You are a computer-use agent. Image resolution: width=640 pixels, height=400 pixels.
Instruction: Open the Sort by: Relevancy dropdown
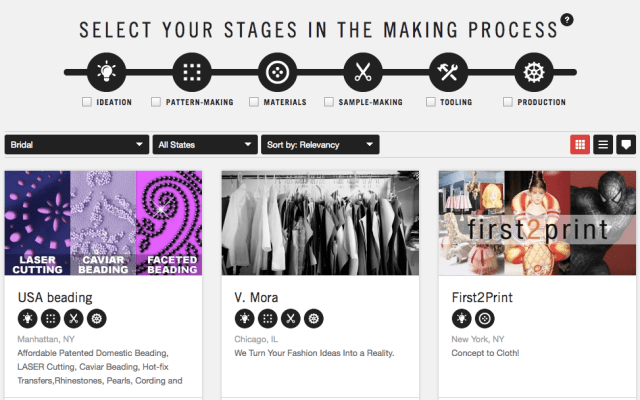coord(320,145)
